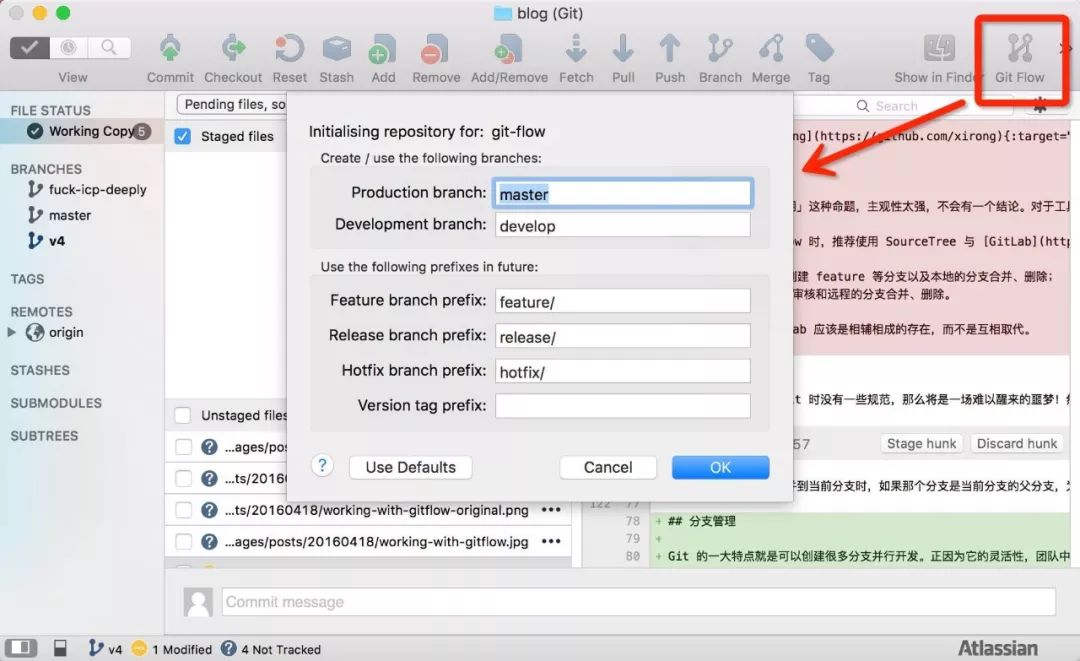Viewport: 1080px width, 661px height.
Task: Open the Stash tool
Action: point(337,50)
